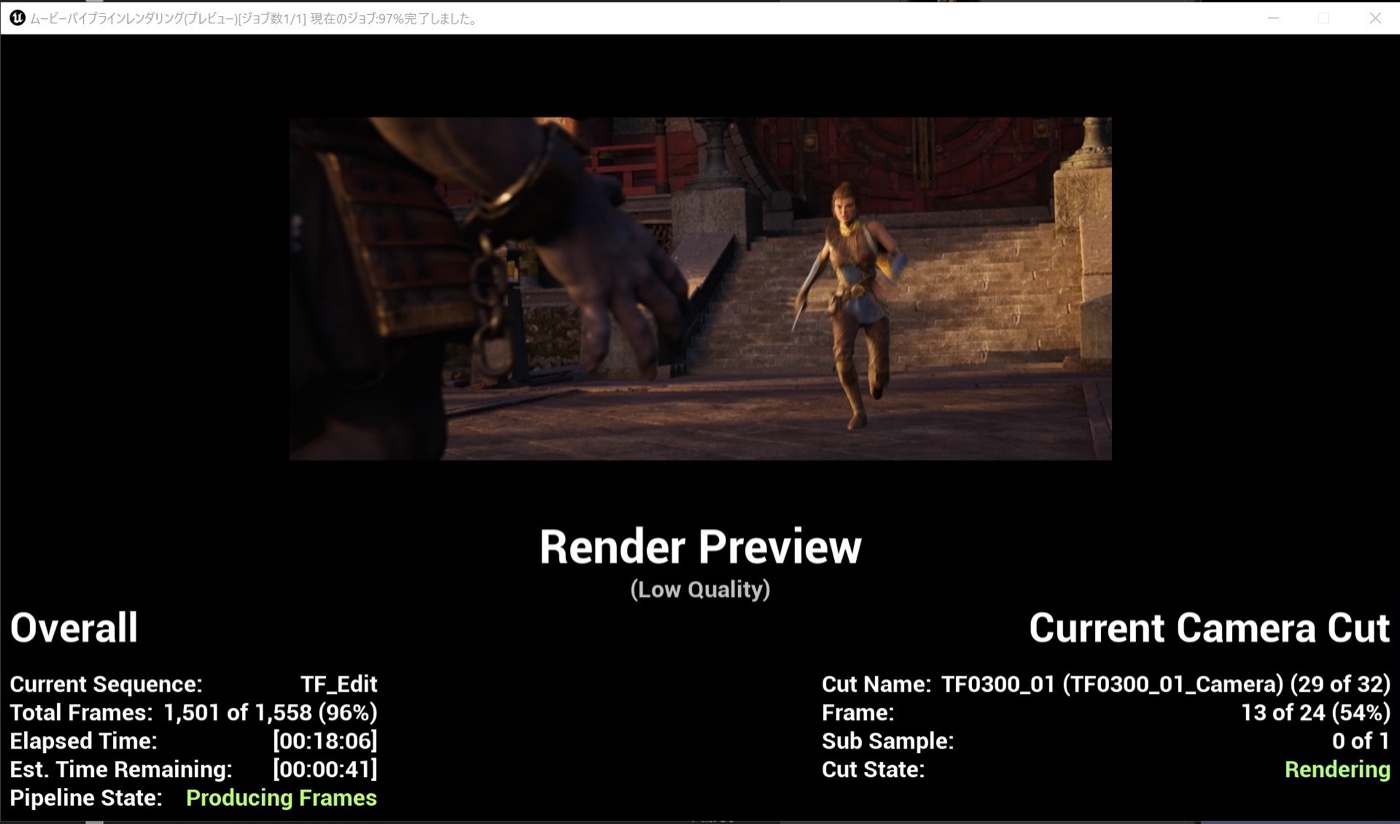Click the Current Sequence: label

(106, 685)
